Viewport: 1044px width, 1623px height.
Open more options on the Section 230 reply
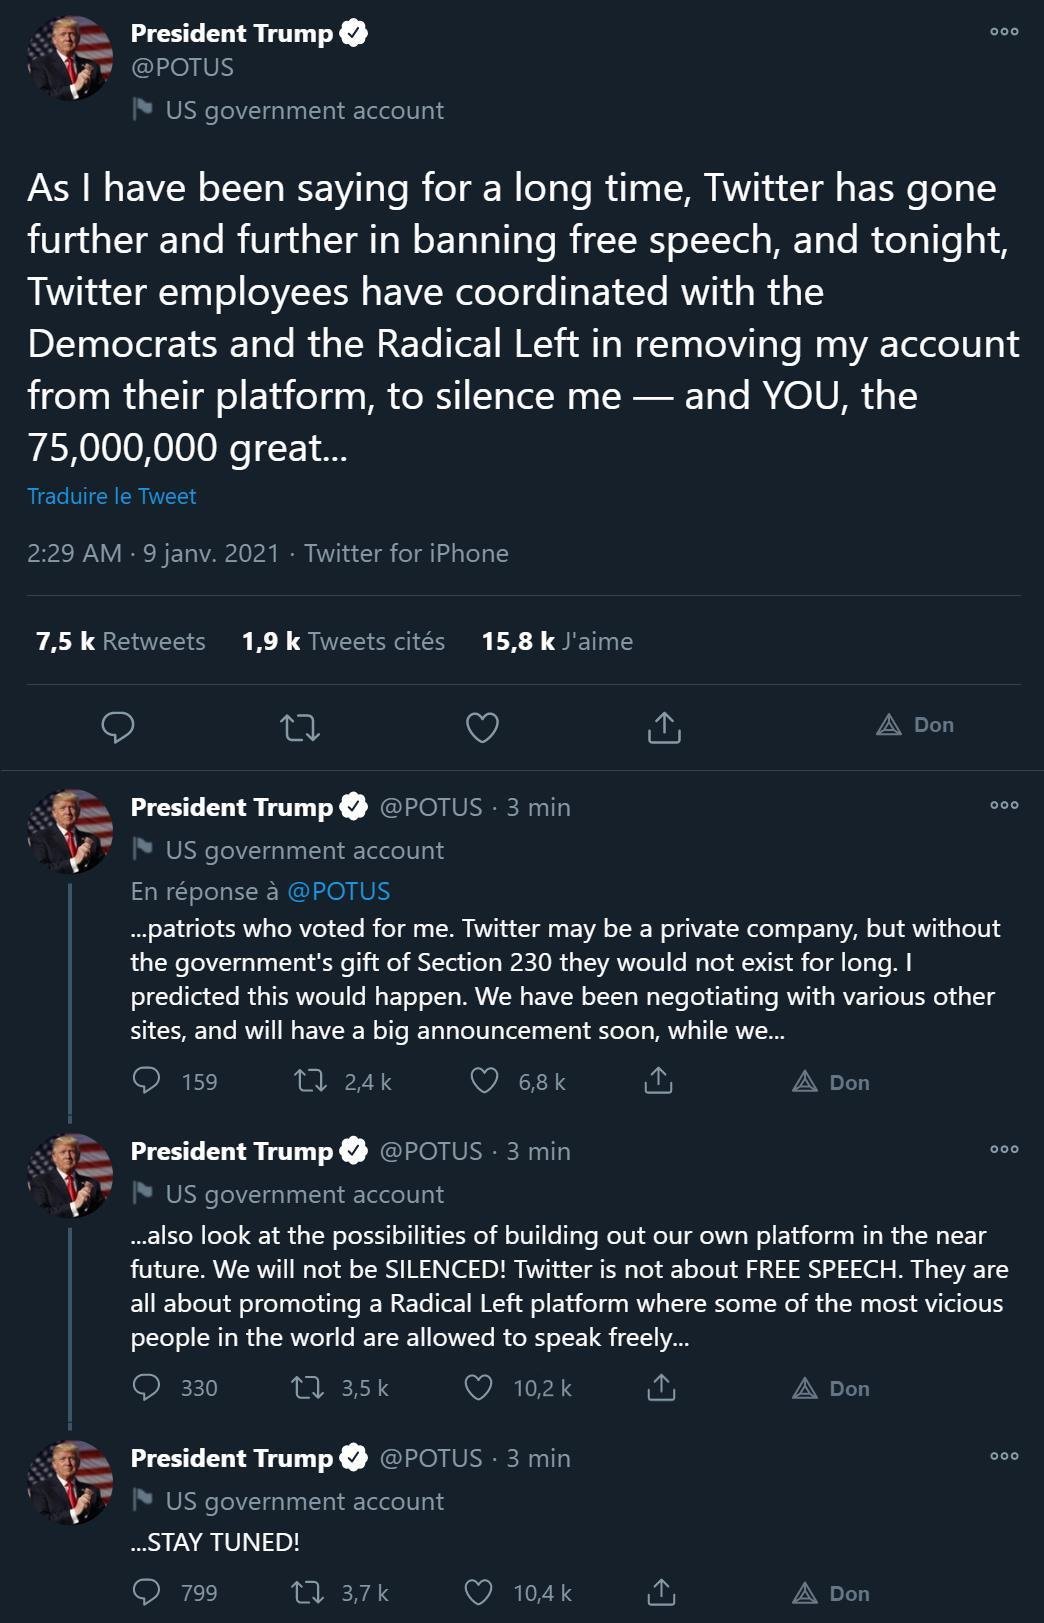pyautogui.click(x=1004, y=805)
